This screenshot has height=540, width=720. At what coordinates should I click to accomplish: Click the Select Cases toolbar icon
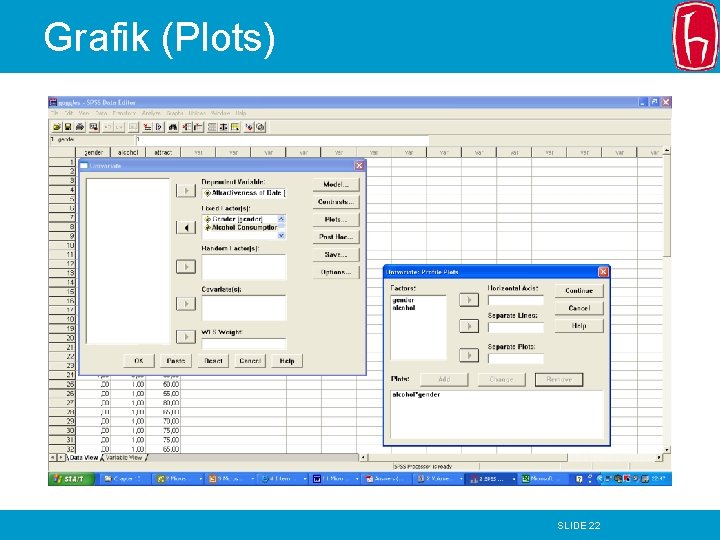(235, 127)
